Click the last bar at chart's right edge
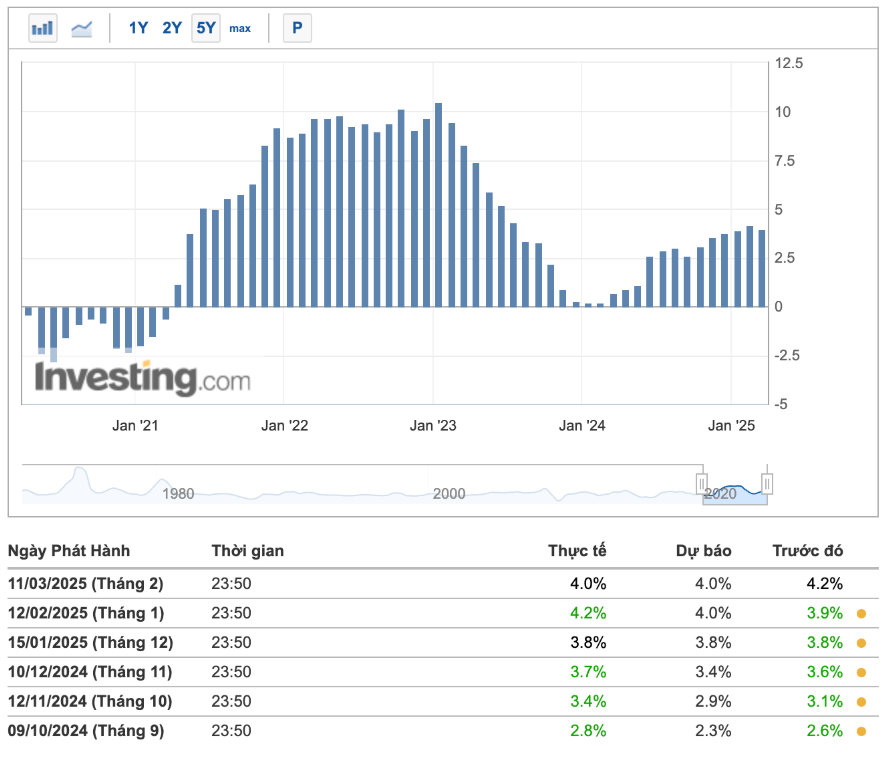Screen dimensions: 893x763 coord(762,268)
